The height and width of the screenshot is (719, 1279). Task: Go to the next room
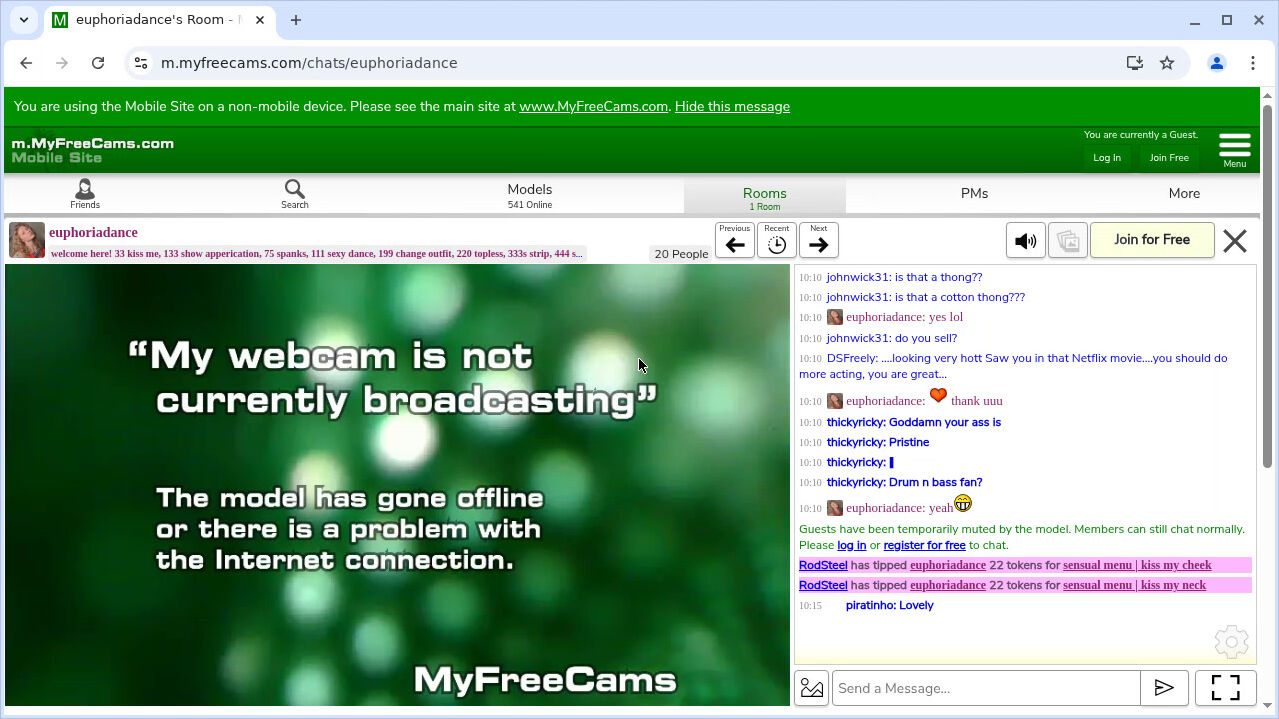click(x=818, y=240)
